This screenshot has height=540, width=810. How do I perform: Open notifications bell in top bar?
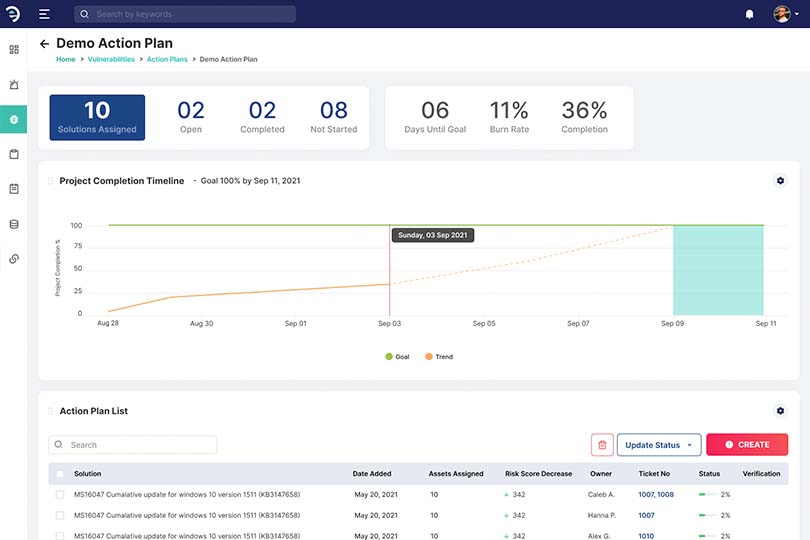click(749, 14)
